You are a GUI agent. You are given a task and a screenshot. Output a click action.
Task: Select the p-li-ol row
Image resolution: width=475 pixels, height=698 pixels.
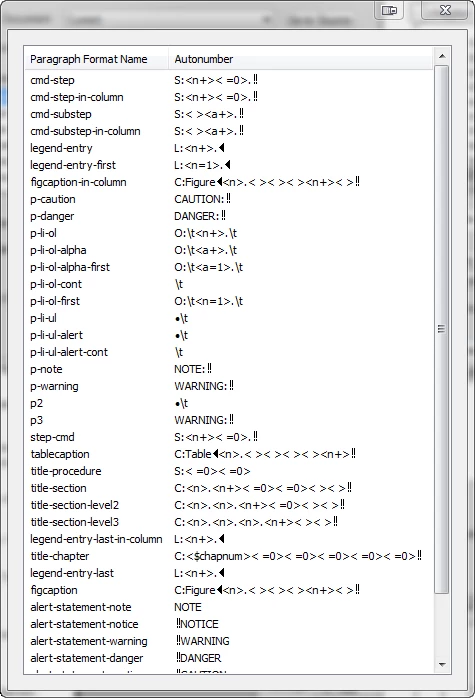(x=228, y=233)
